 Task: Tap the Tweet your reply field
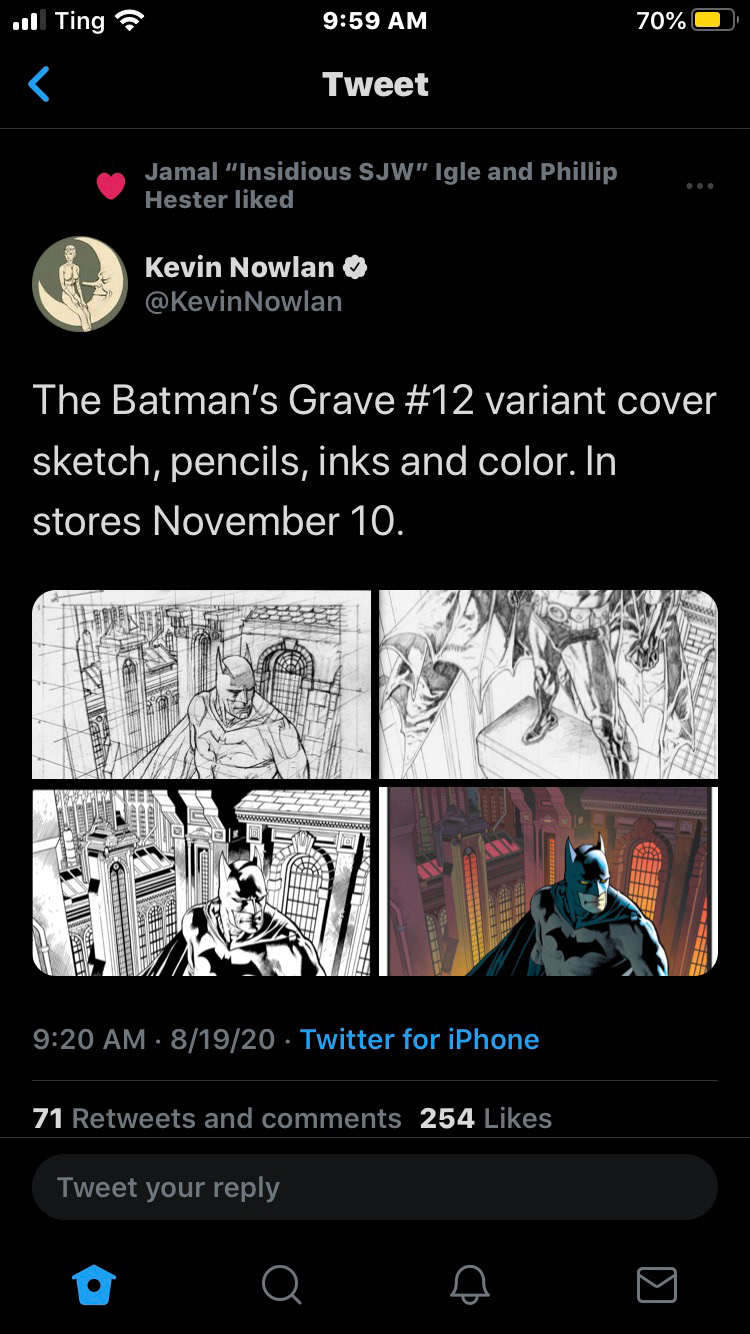[x=375, y=1187]
